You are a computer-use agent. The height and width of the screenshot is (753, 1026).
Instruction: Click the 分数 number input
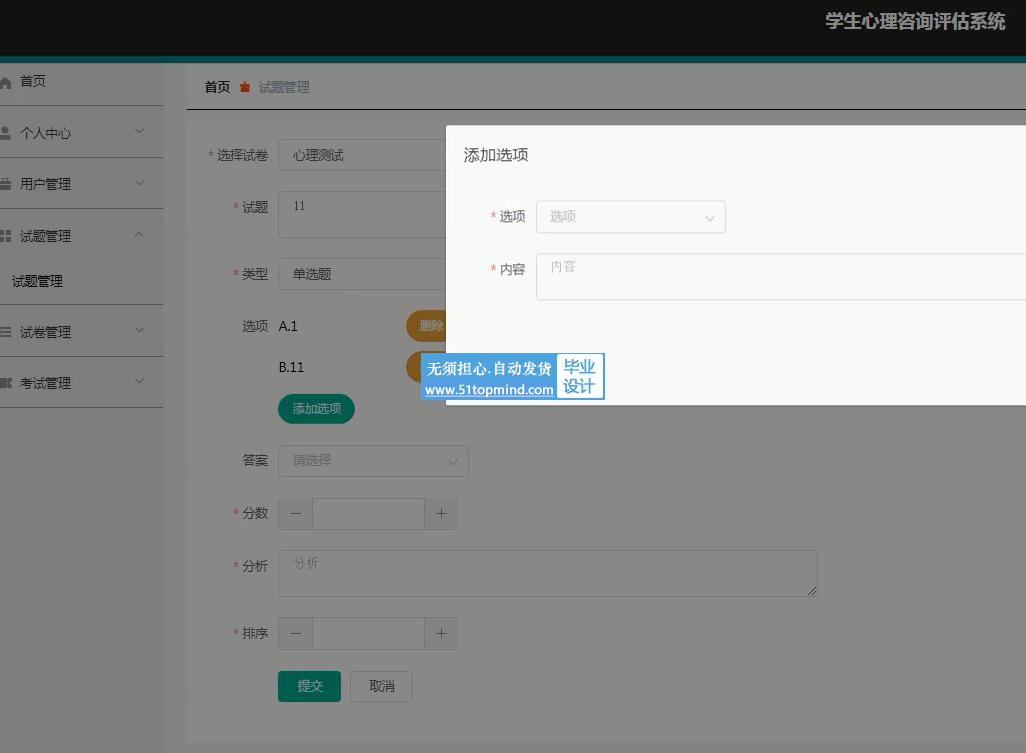click(x=368, y=514)
